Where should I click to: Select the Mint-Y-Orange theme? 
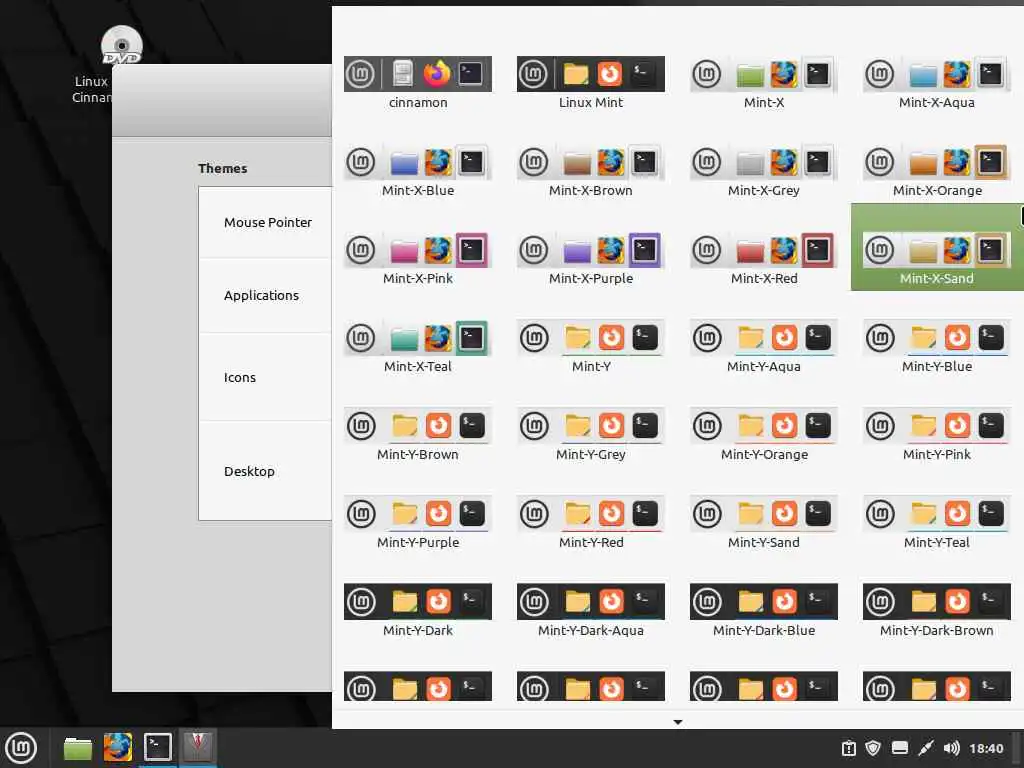tap(763, 435)
